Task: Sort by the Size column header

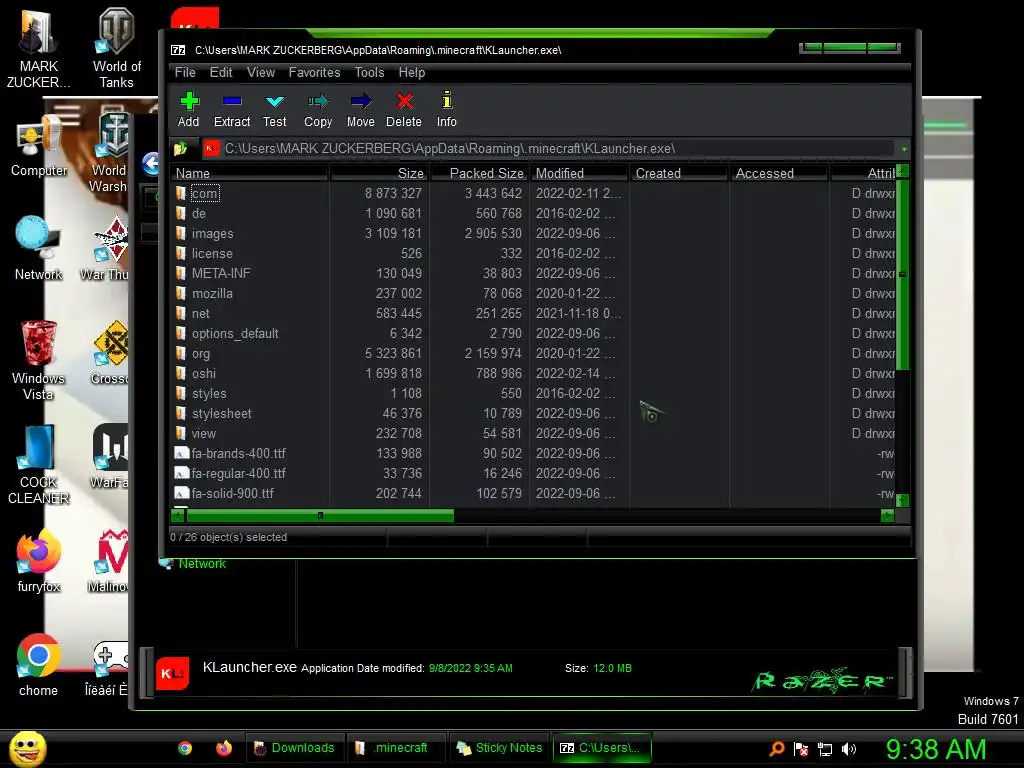Action: pos(379,173)
